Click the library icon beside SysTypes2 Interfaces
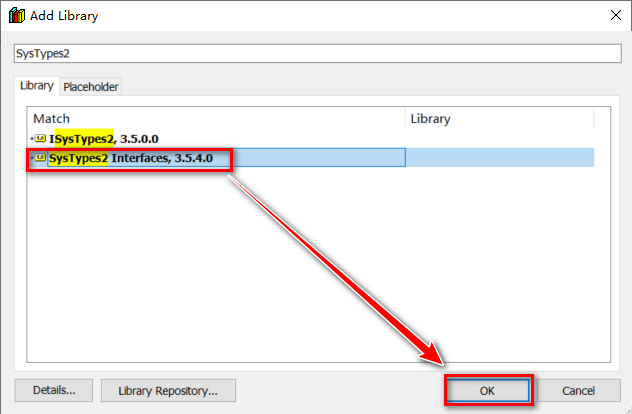Viewport: 632px width, 414px height. [x=40, y=158]
